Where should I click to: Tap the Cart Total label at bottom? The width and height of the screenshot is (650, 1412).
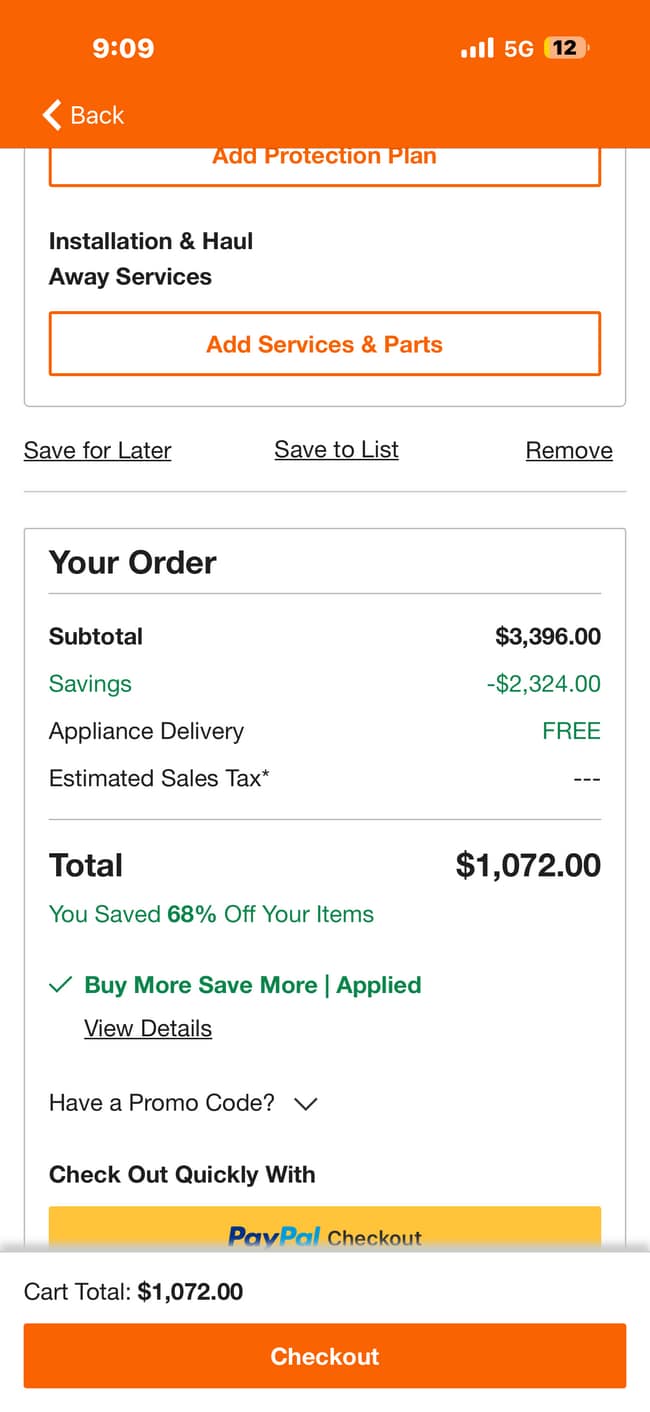pos(77,1292)
